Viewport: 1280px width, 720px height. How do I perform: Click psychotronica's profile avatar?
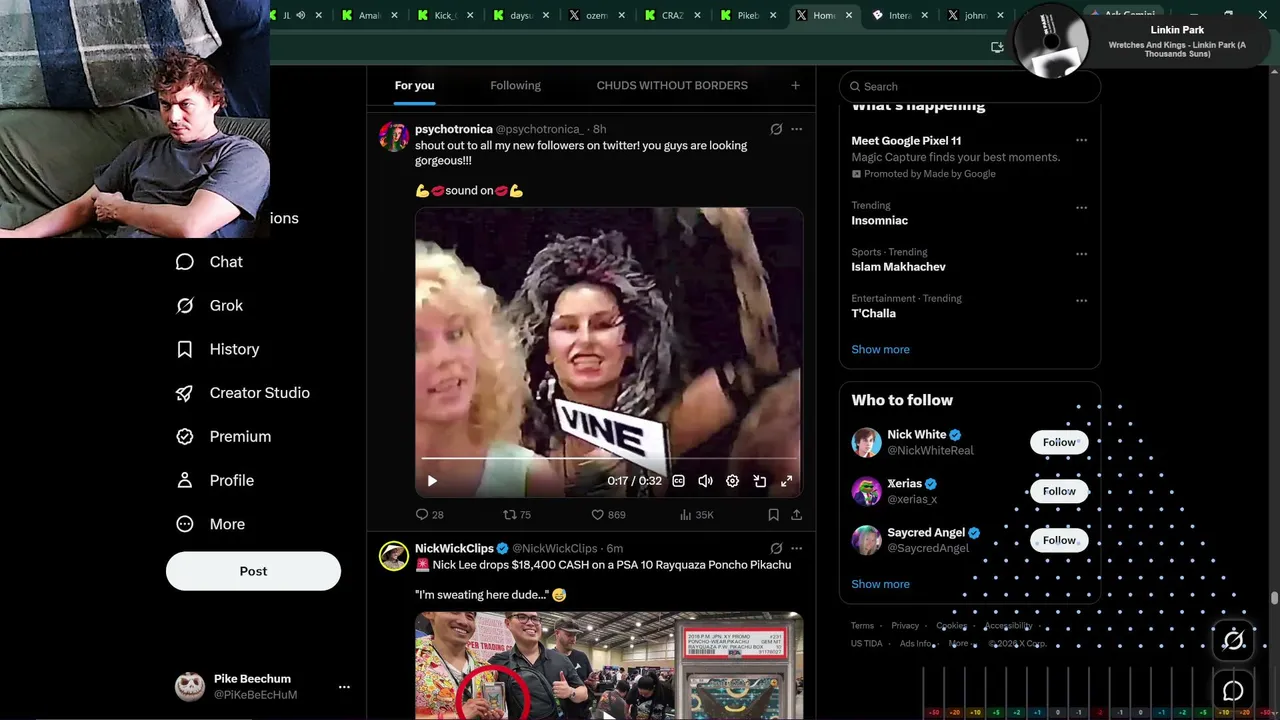click(x=394, y=138)
